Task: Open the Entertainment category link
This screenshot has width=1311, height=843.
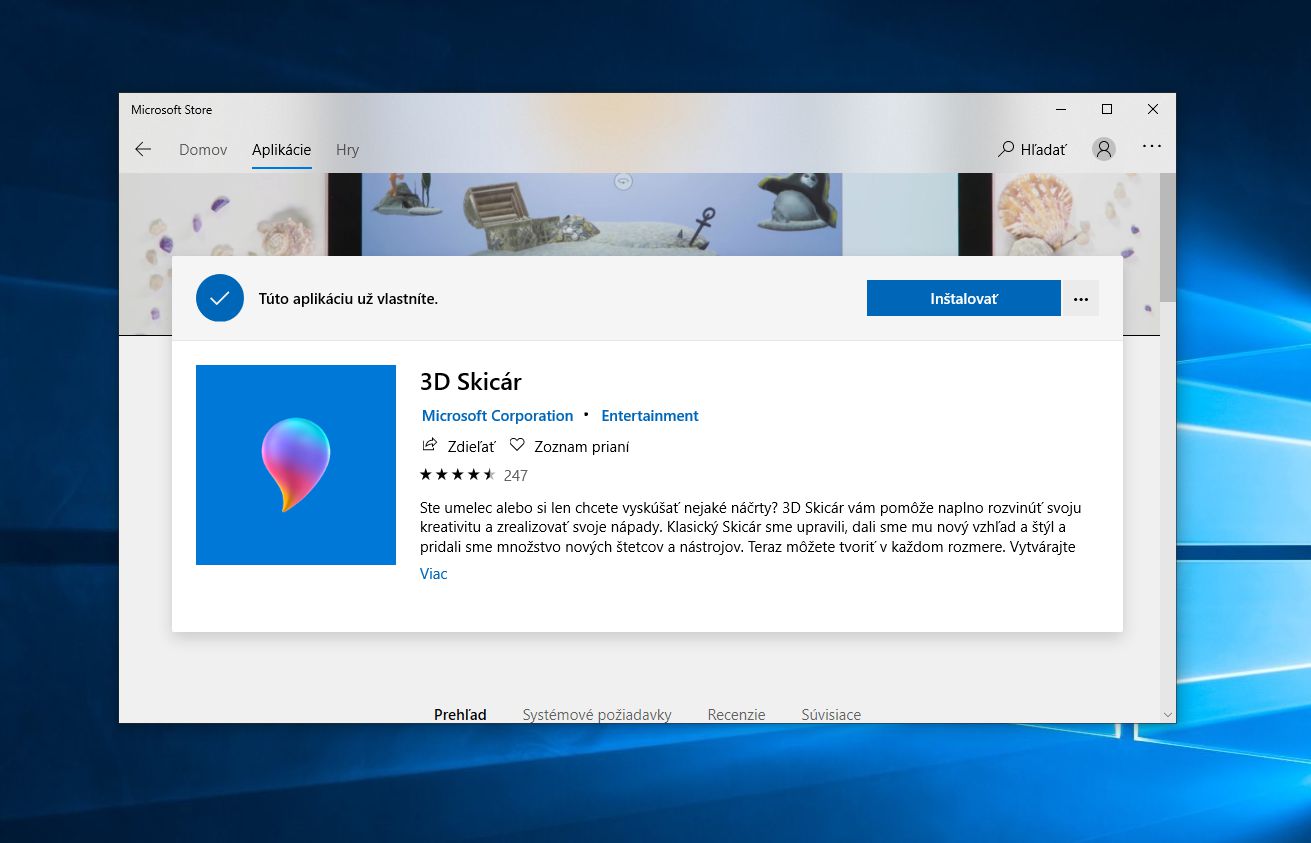Action: coord(650,416)
